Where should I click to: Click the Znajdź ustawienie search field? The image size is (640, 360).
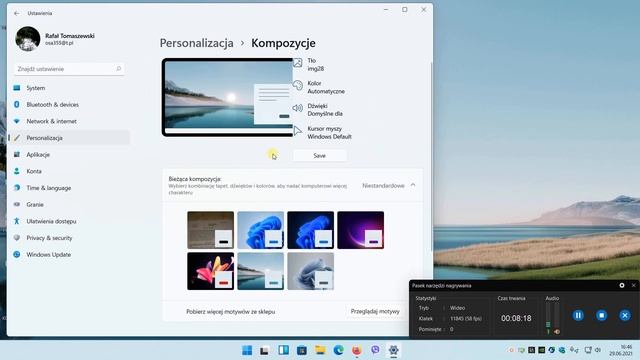tap(69, 69)
